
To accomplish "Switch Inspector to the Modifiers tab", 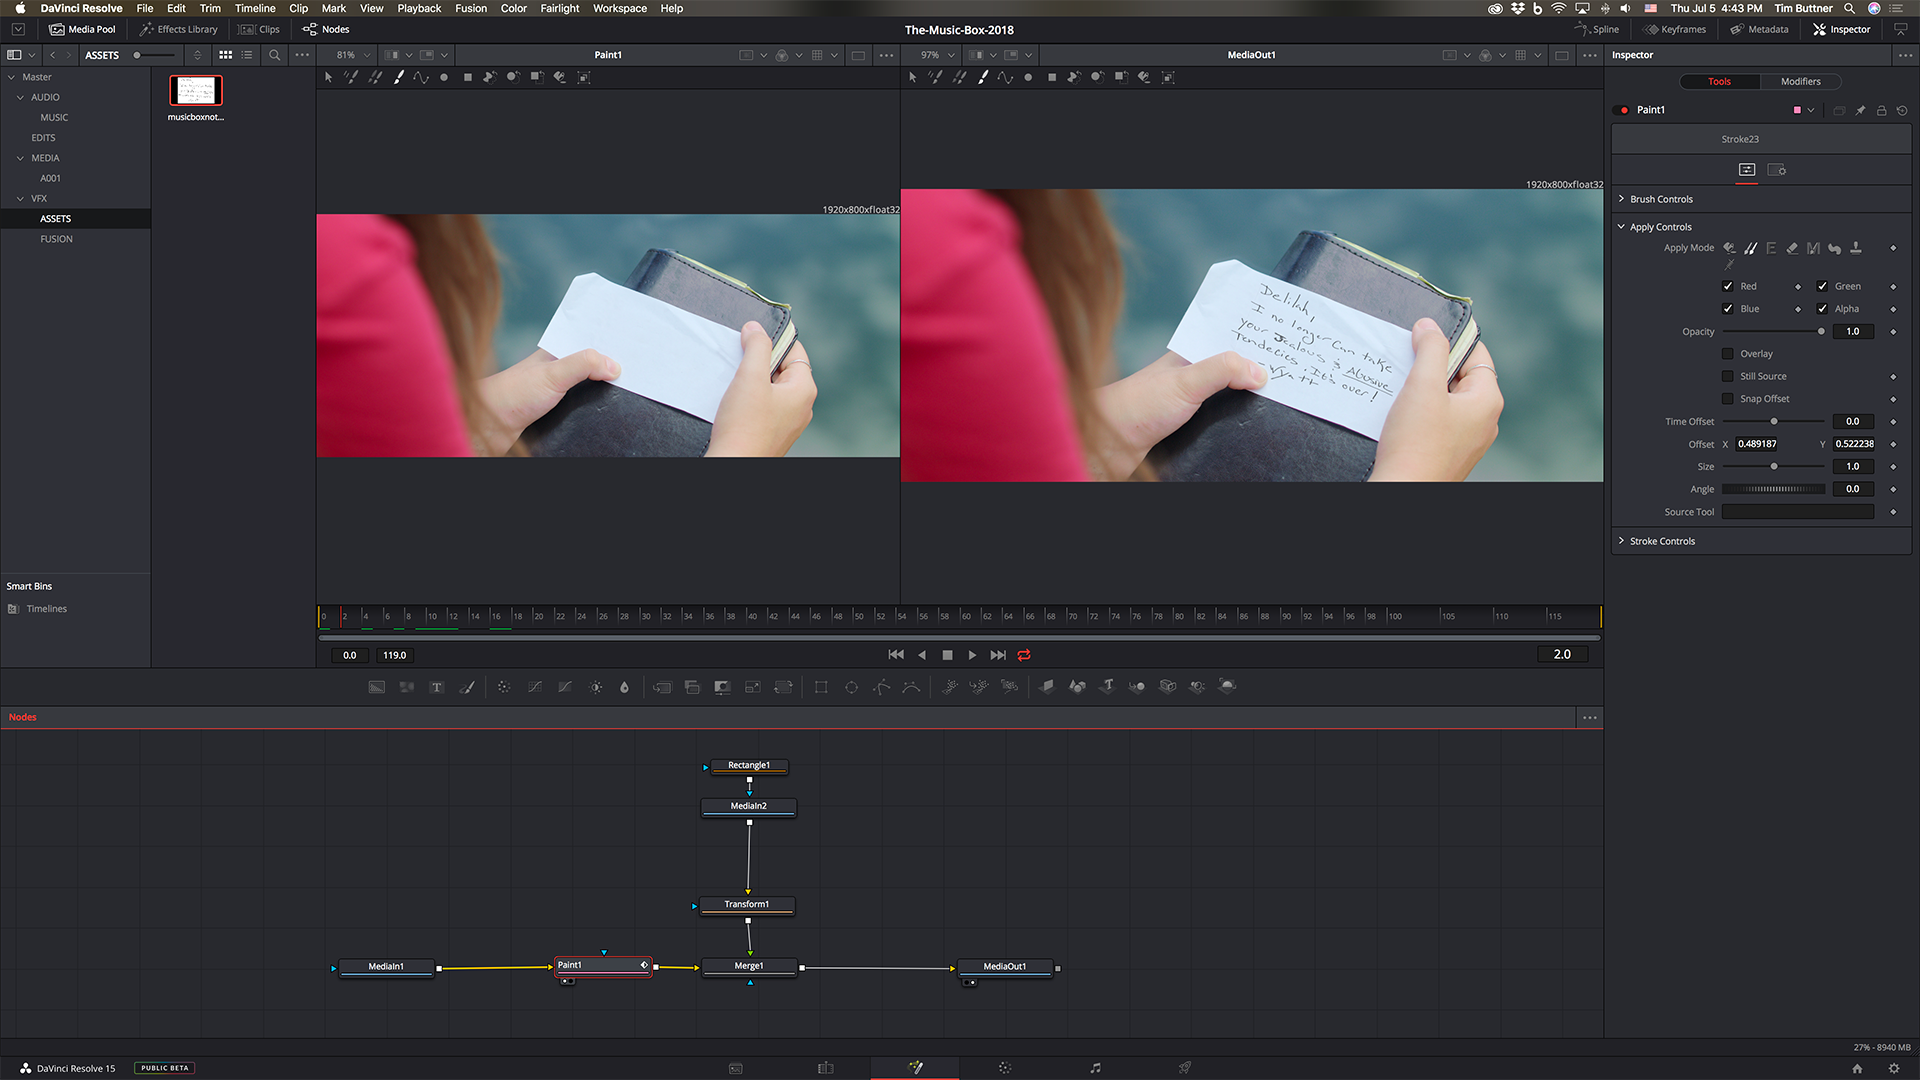I will tap(1800, 82).
